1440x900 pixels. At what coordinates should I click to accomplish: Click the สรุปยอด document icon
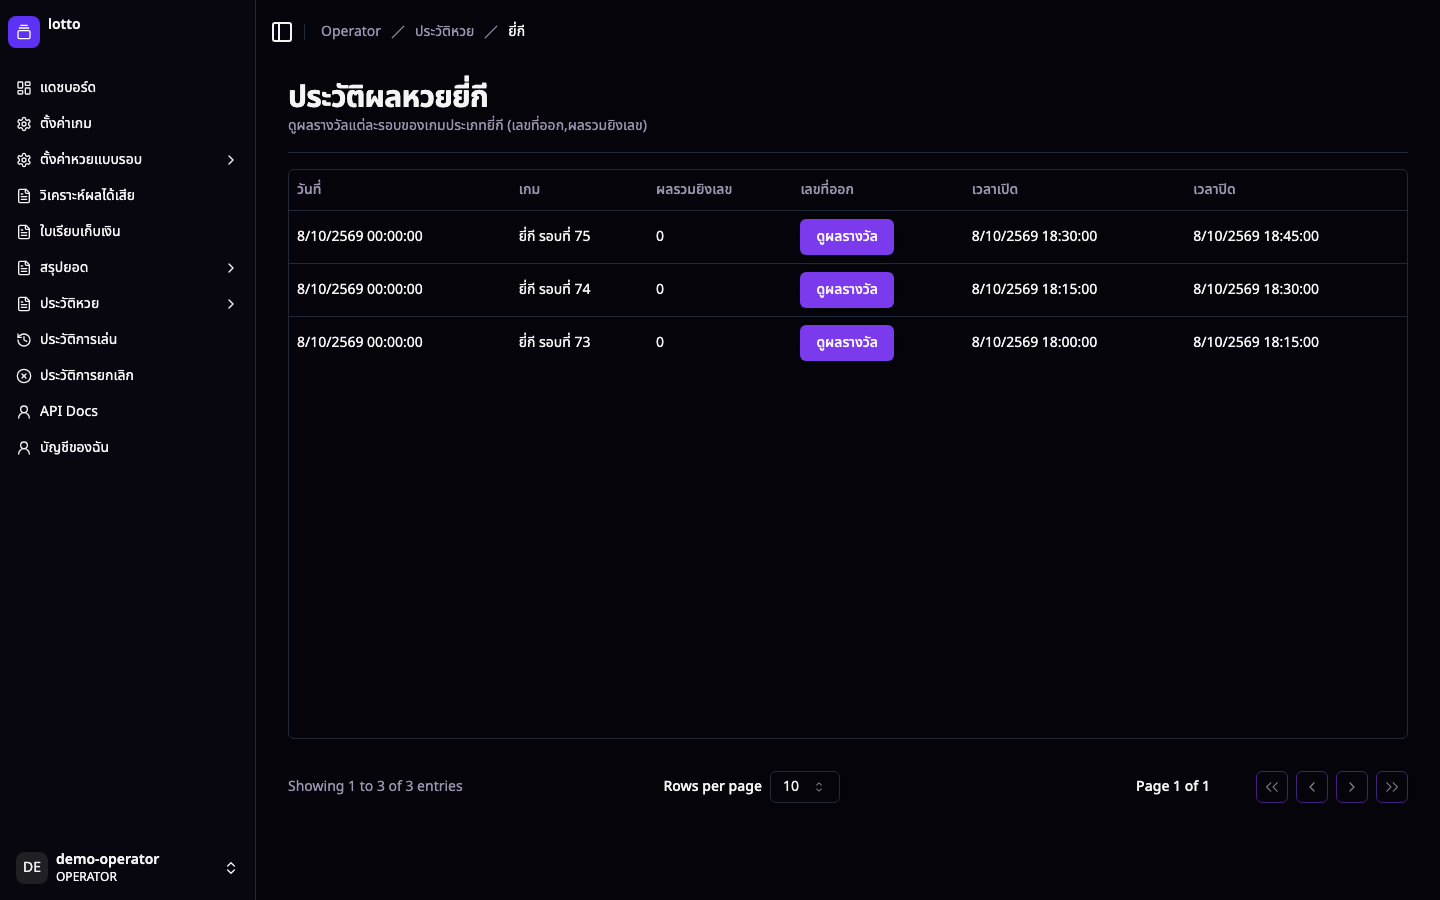click(x=24, y=268)
